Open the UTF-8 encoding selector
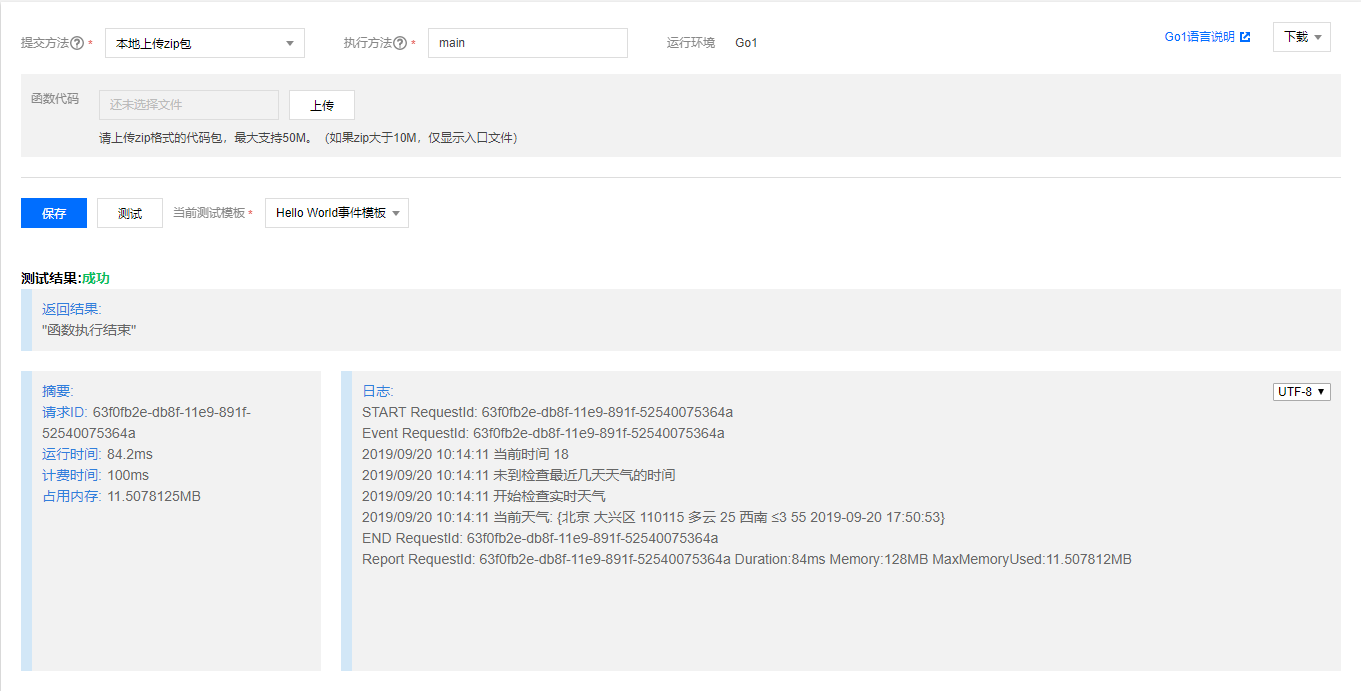 (x=1302, y=392)
